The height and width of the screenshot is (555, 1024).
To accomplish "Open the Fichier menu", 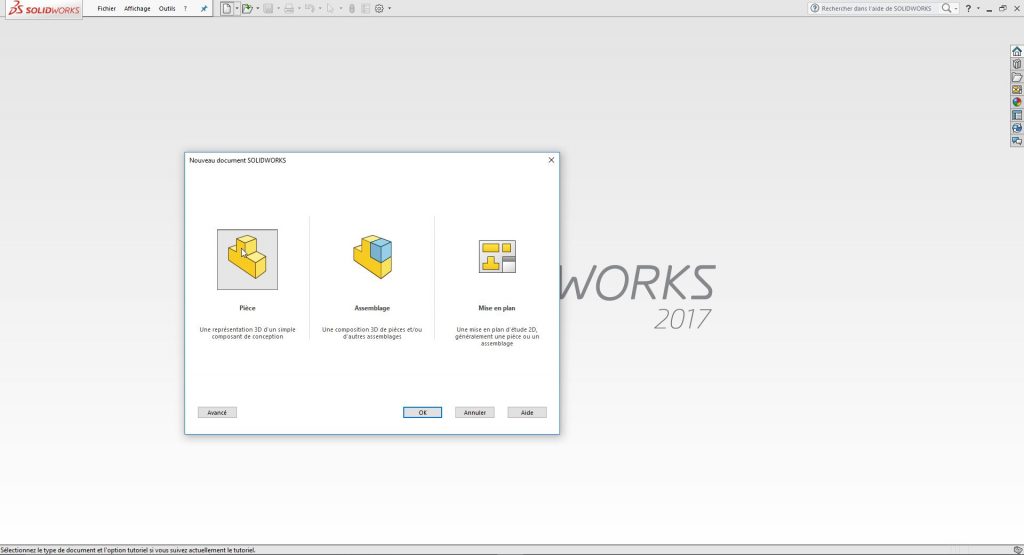I will 106,8.
